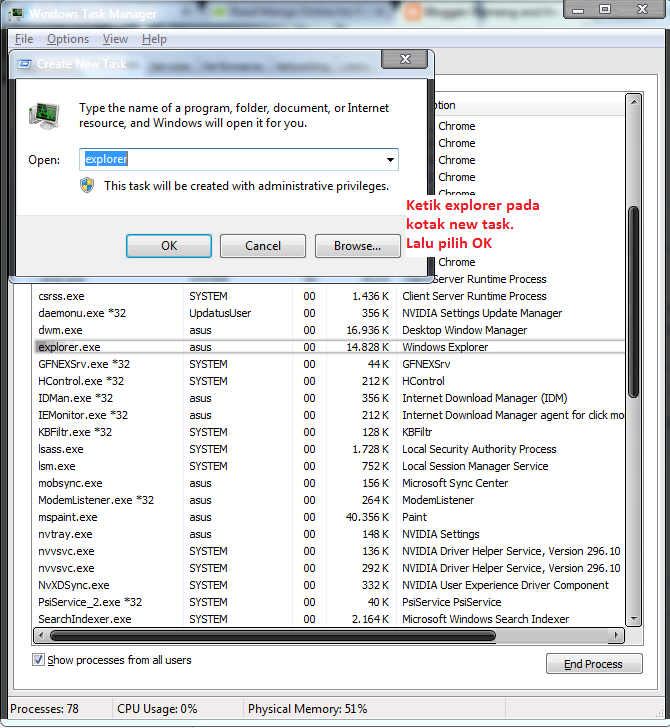
Task: Click the horizontal scrollbar right arrow
Action: coord(617,636)
